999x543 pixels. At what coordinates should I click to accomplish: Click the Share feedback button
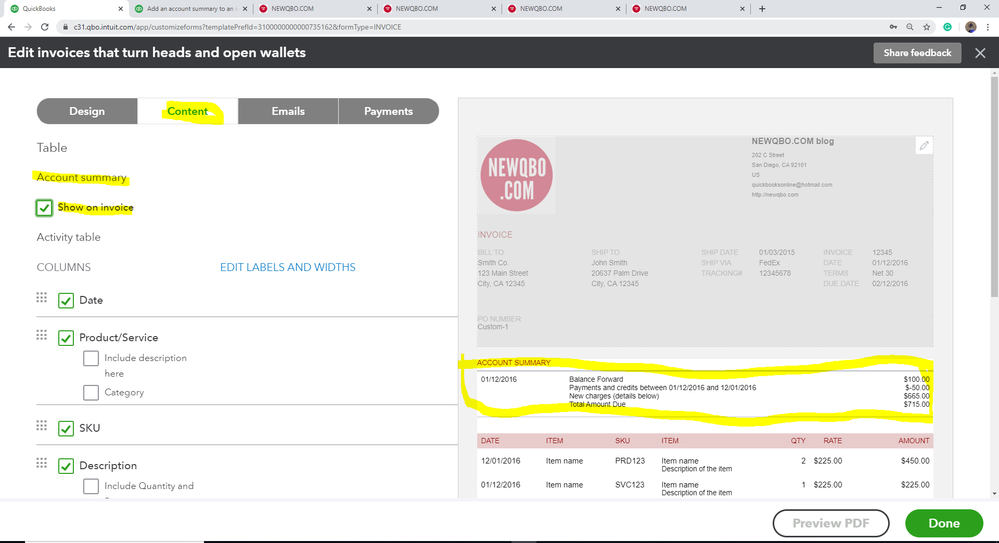click(x=917, y=53)
